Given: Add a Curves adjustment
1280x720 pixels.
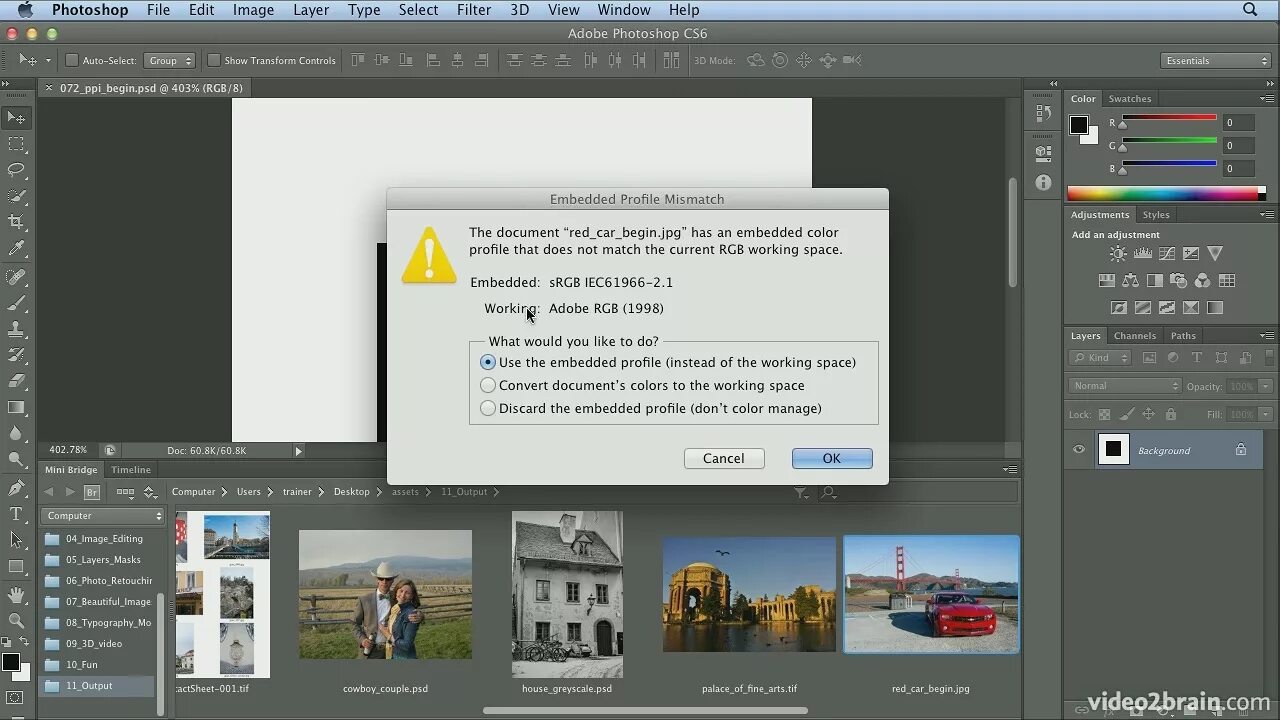Looking at the screenshot, I should click(1166, 254).
